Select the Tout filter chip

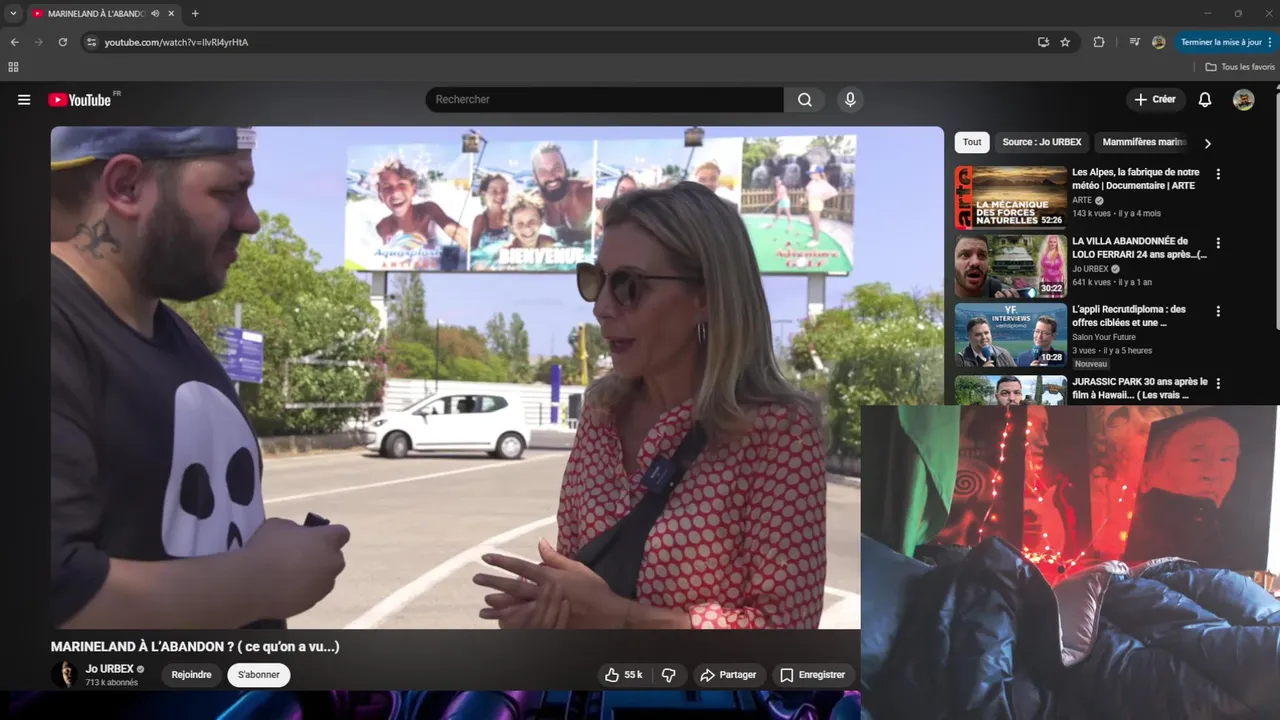click(x=972, y=142)
